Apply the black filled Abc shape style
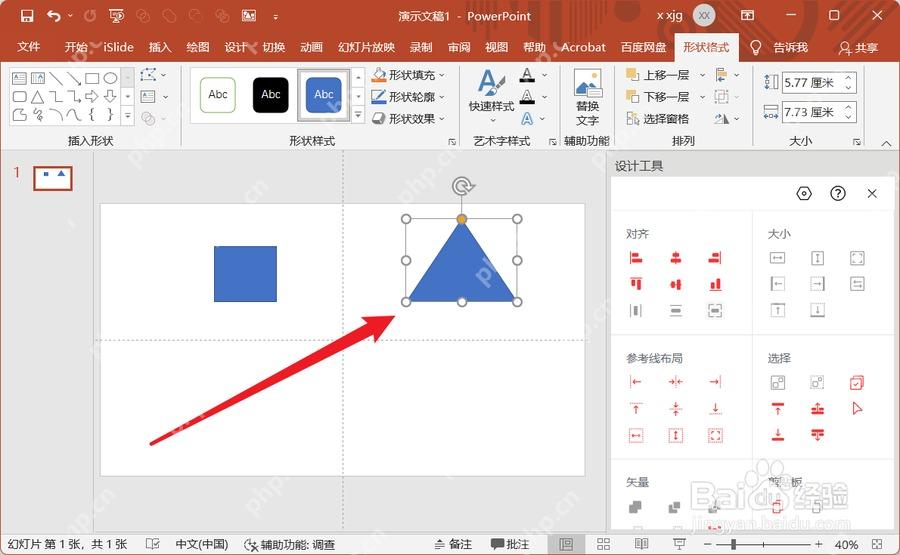 [271, 95]
